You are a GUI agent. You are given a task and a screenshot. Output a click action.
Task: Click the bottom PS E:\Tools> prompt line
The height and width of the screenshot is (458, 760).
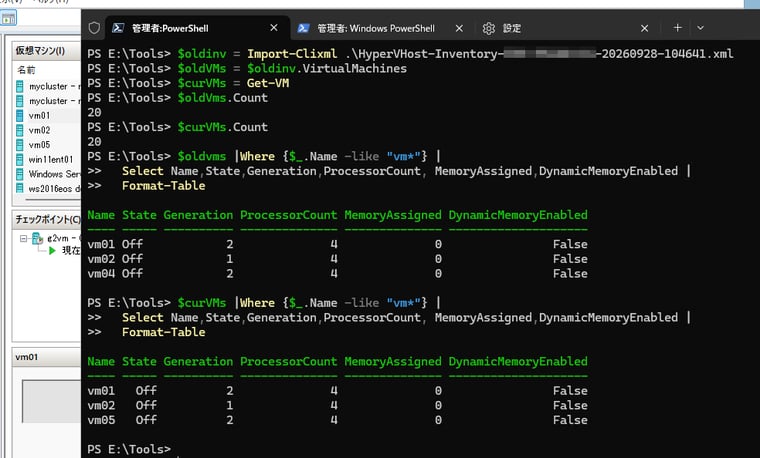[129, 449]
